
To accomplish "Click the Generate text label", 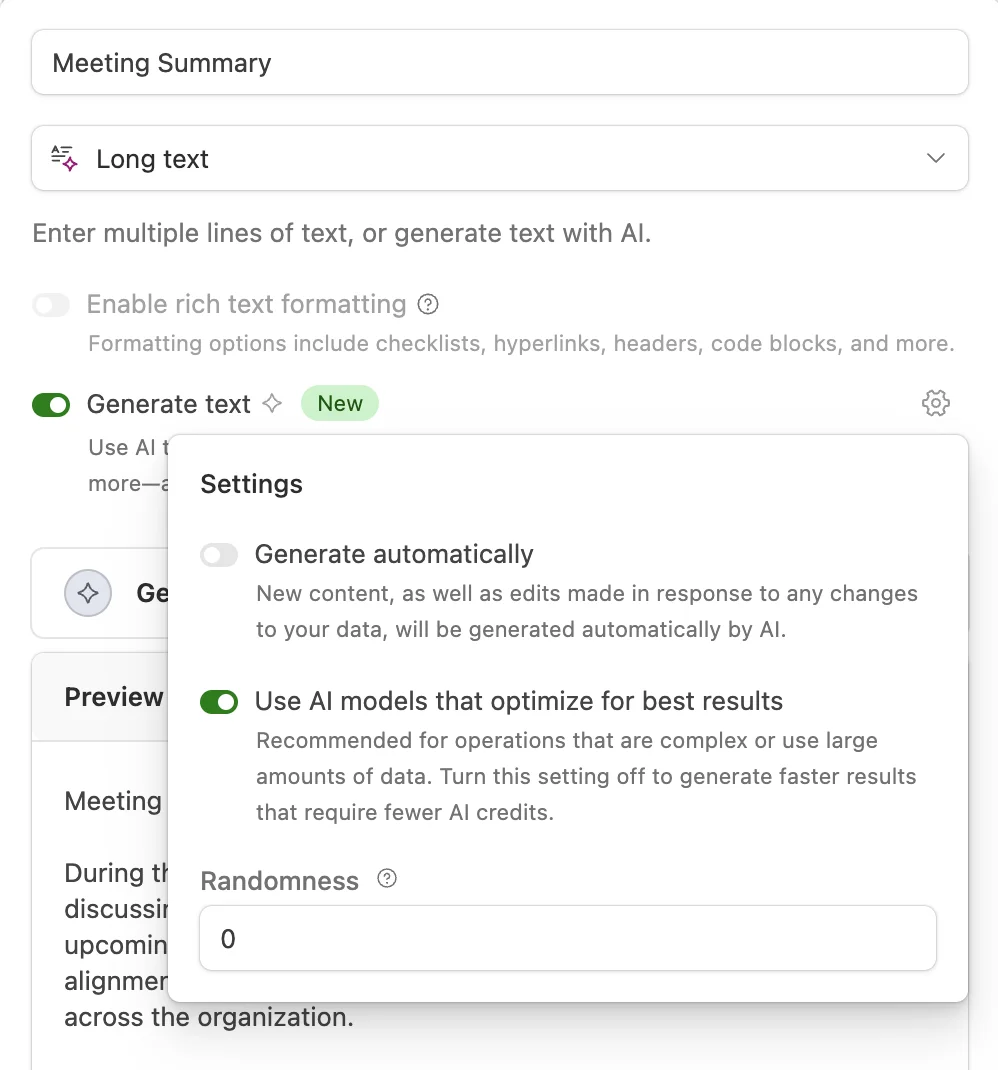I will click(168, 404).
